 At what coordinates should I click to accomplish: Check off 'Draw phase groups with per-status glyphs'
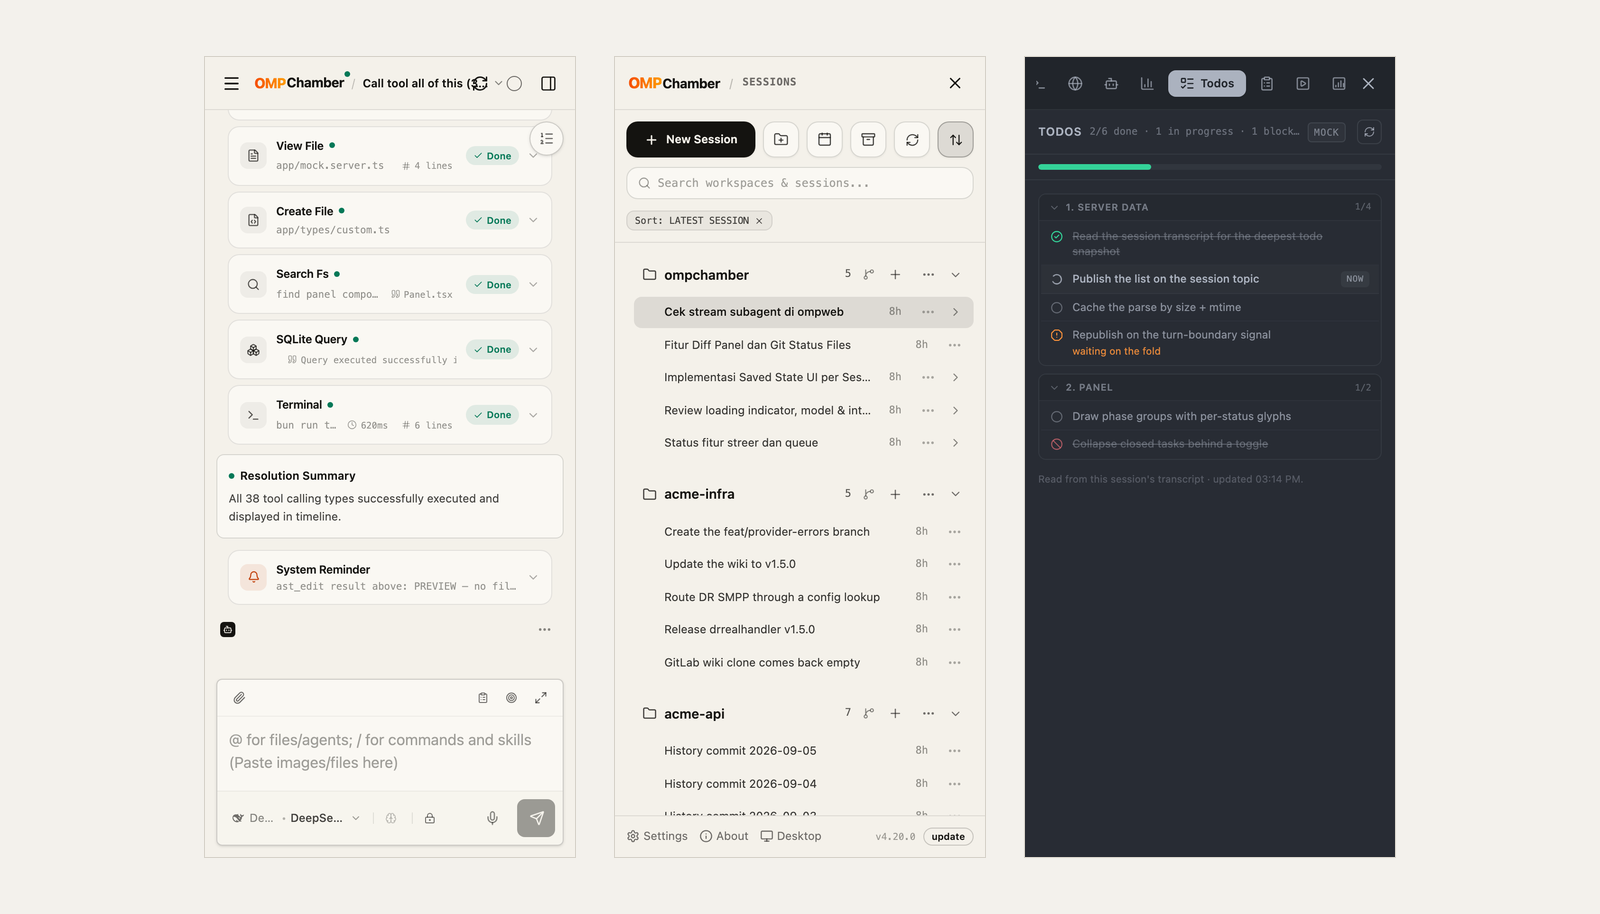[1056, 417]
